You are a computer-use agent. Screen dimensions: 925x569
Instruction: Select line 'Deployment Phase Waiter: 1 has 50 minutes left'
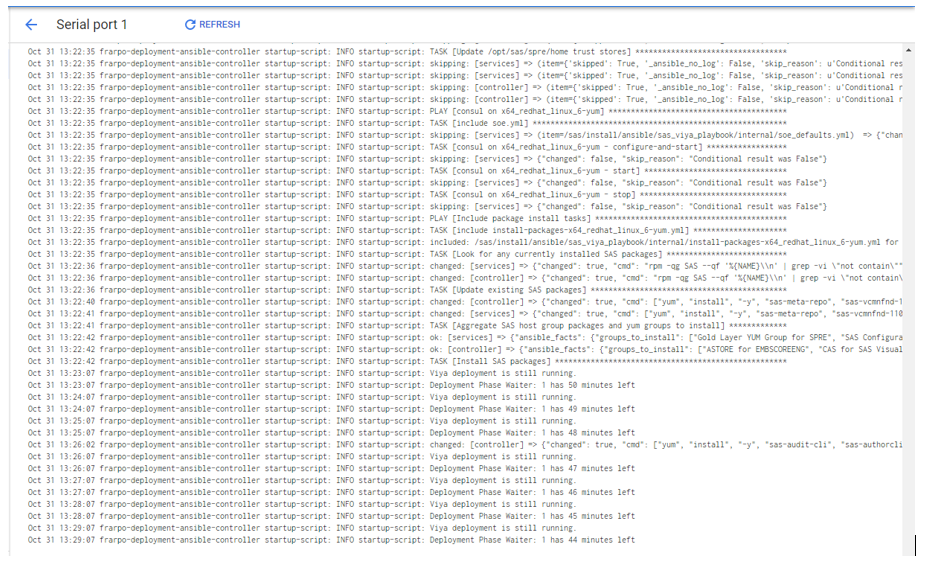click(331, 385)
